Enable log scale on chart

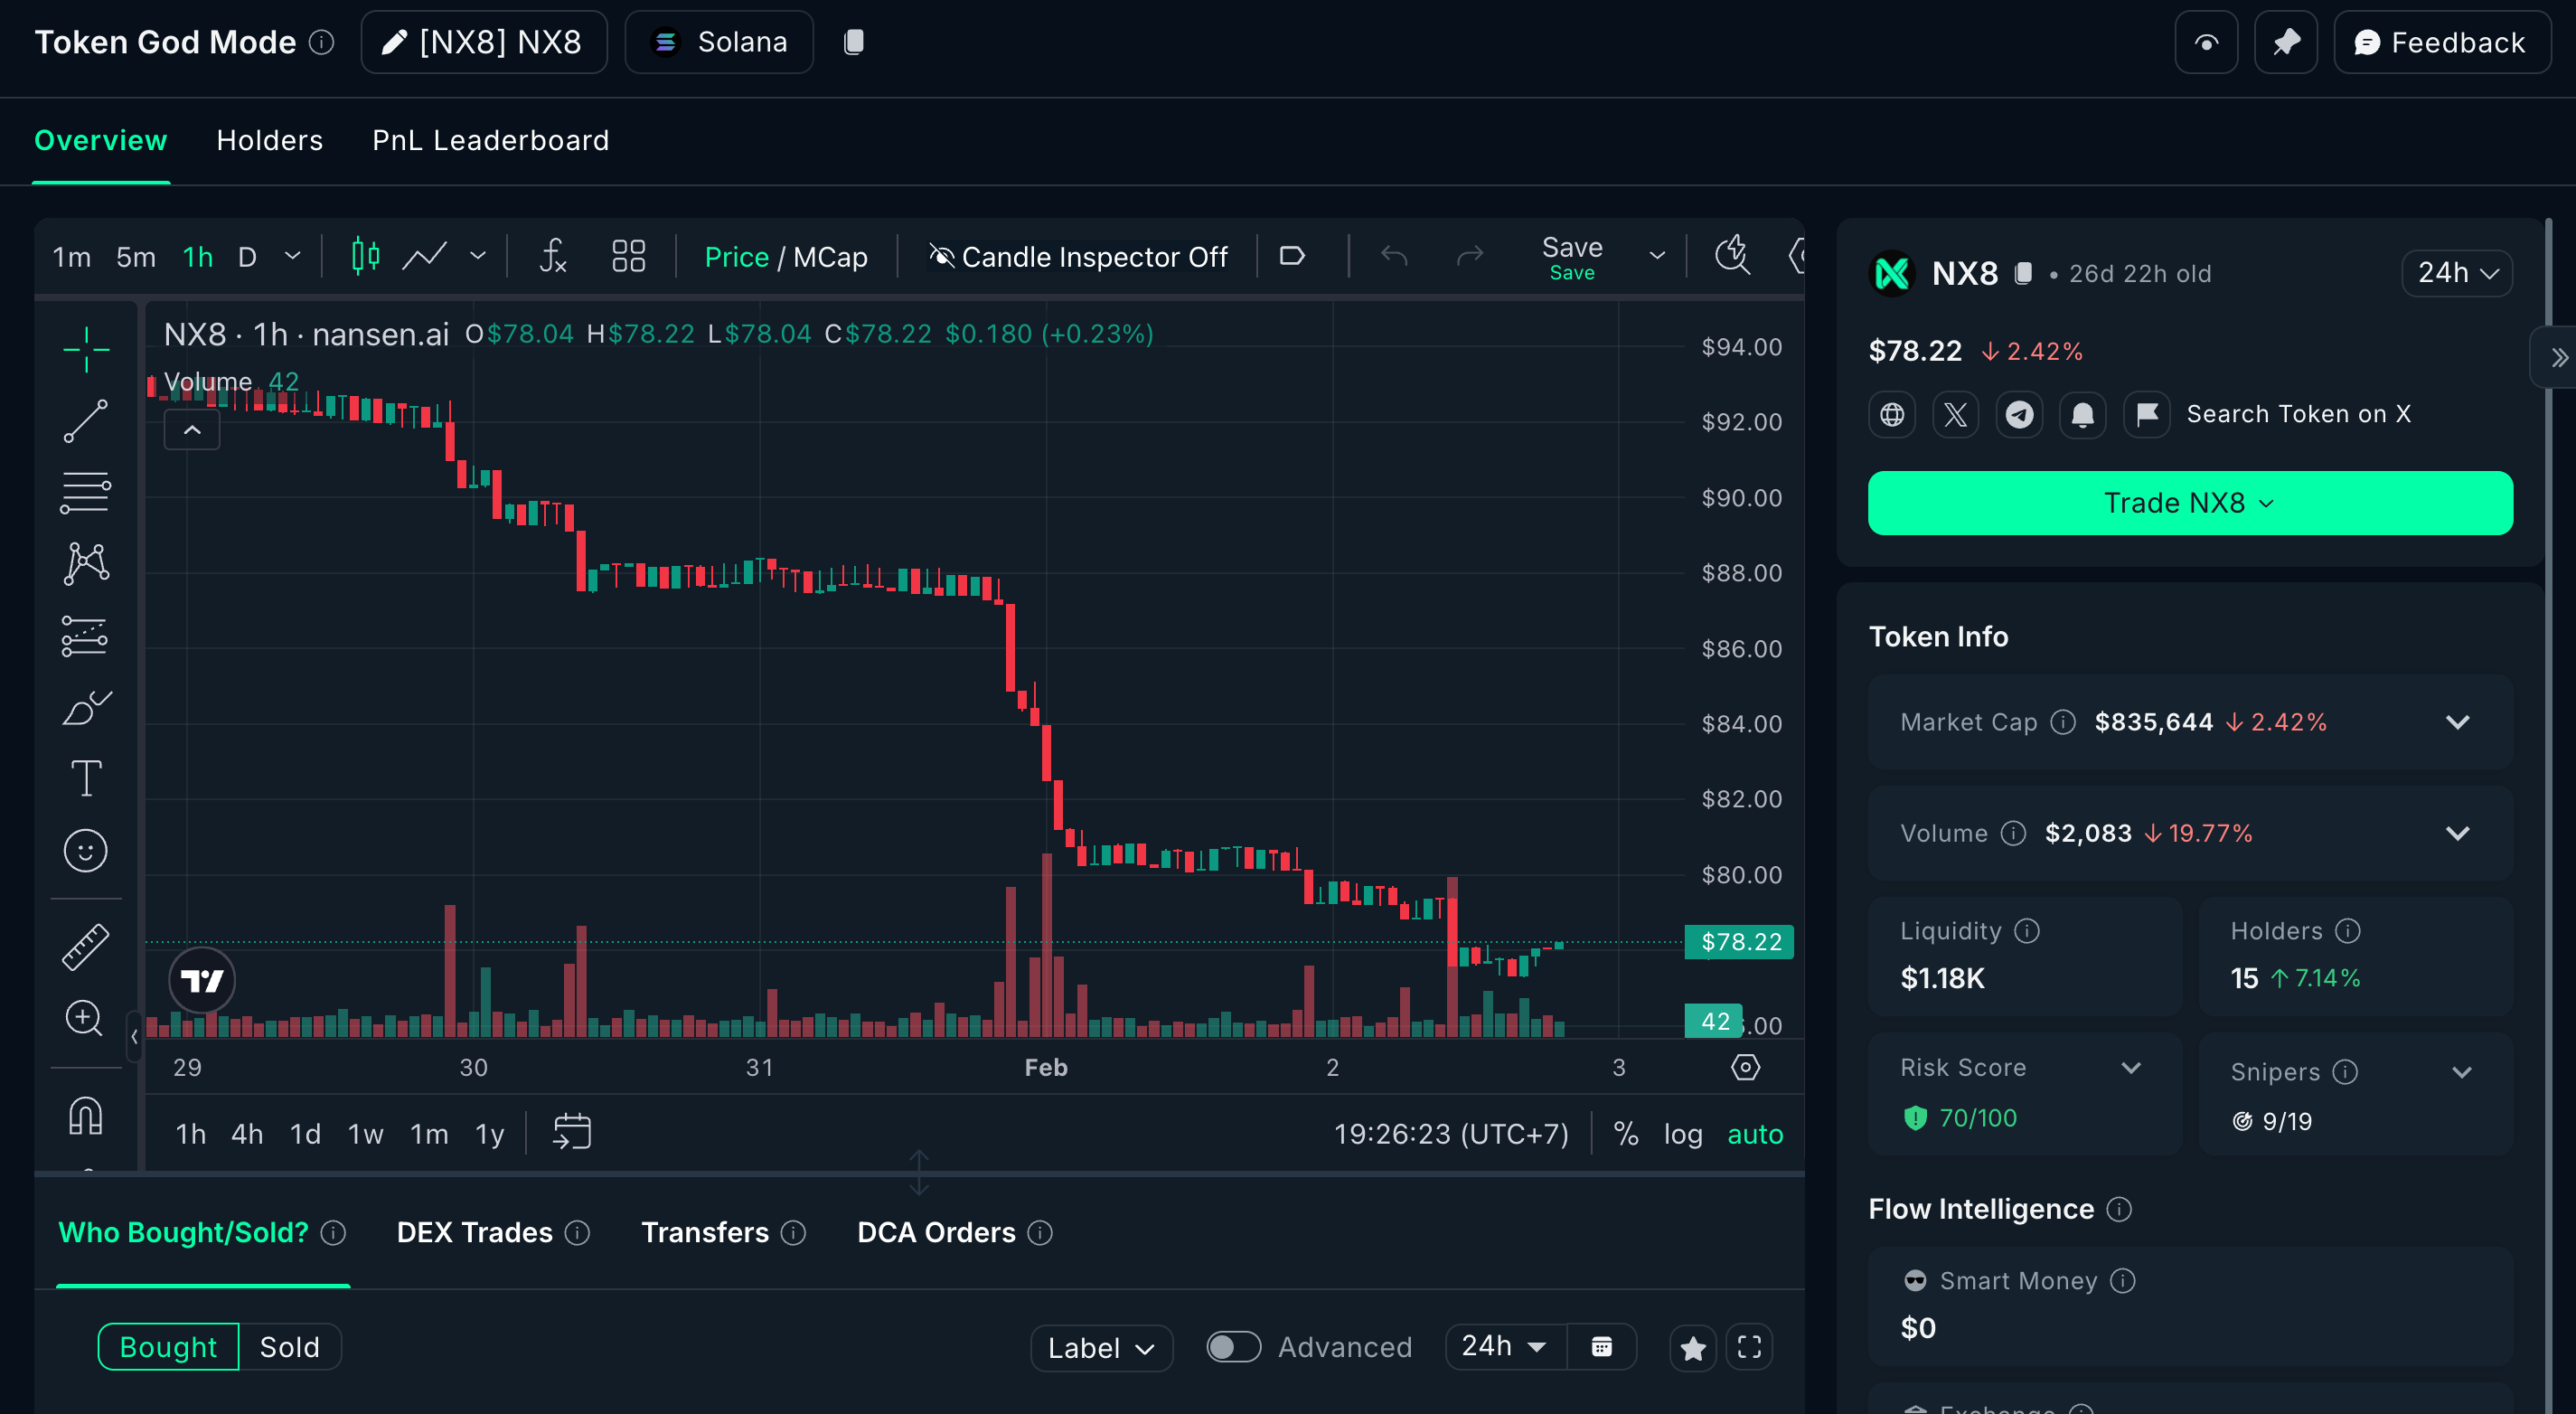click(x=1682, y=1134)
